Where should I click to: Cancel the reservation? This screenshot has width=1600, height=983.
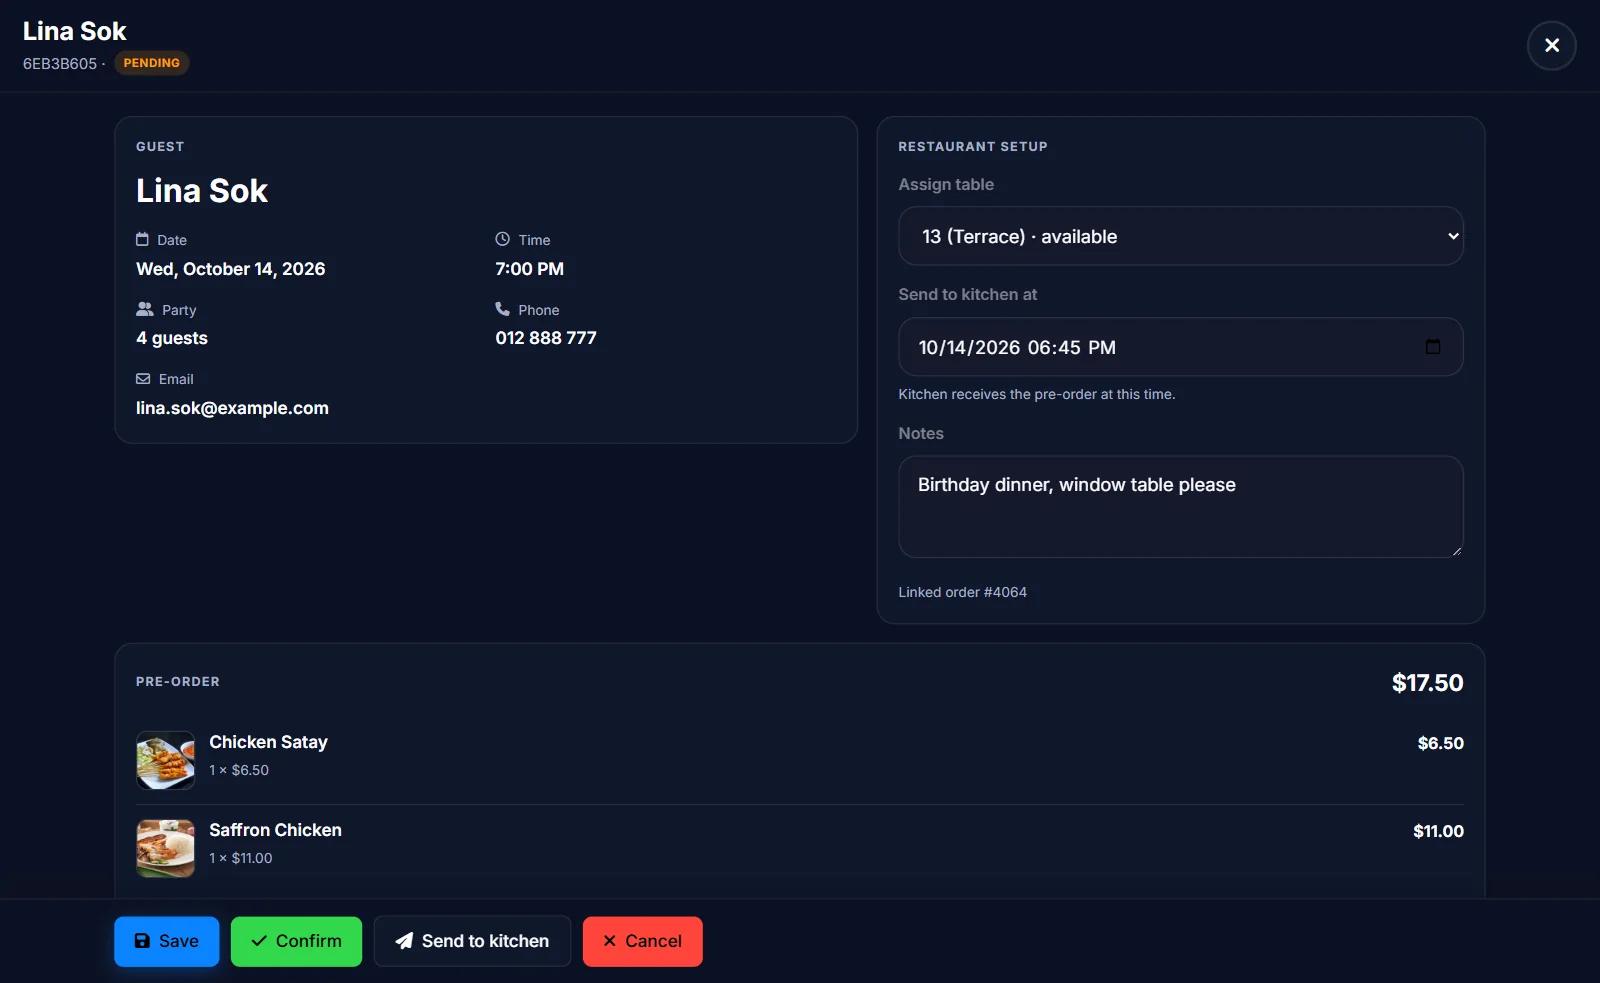(x=642, y=941)
